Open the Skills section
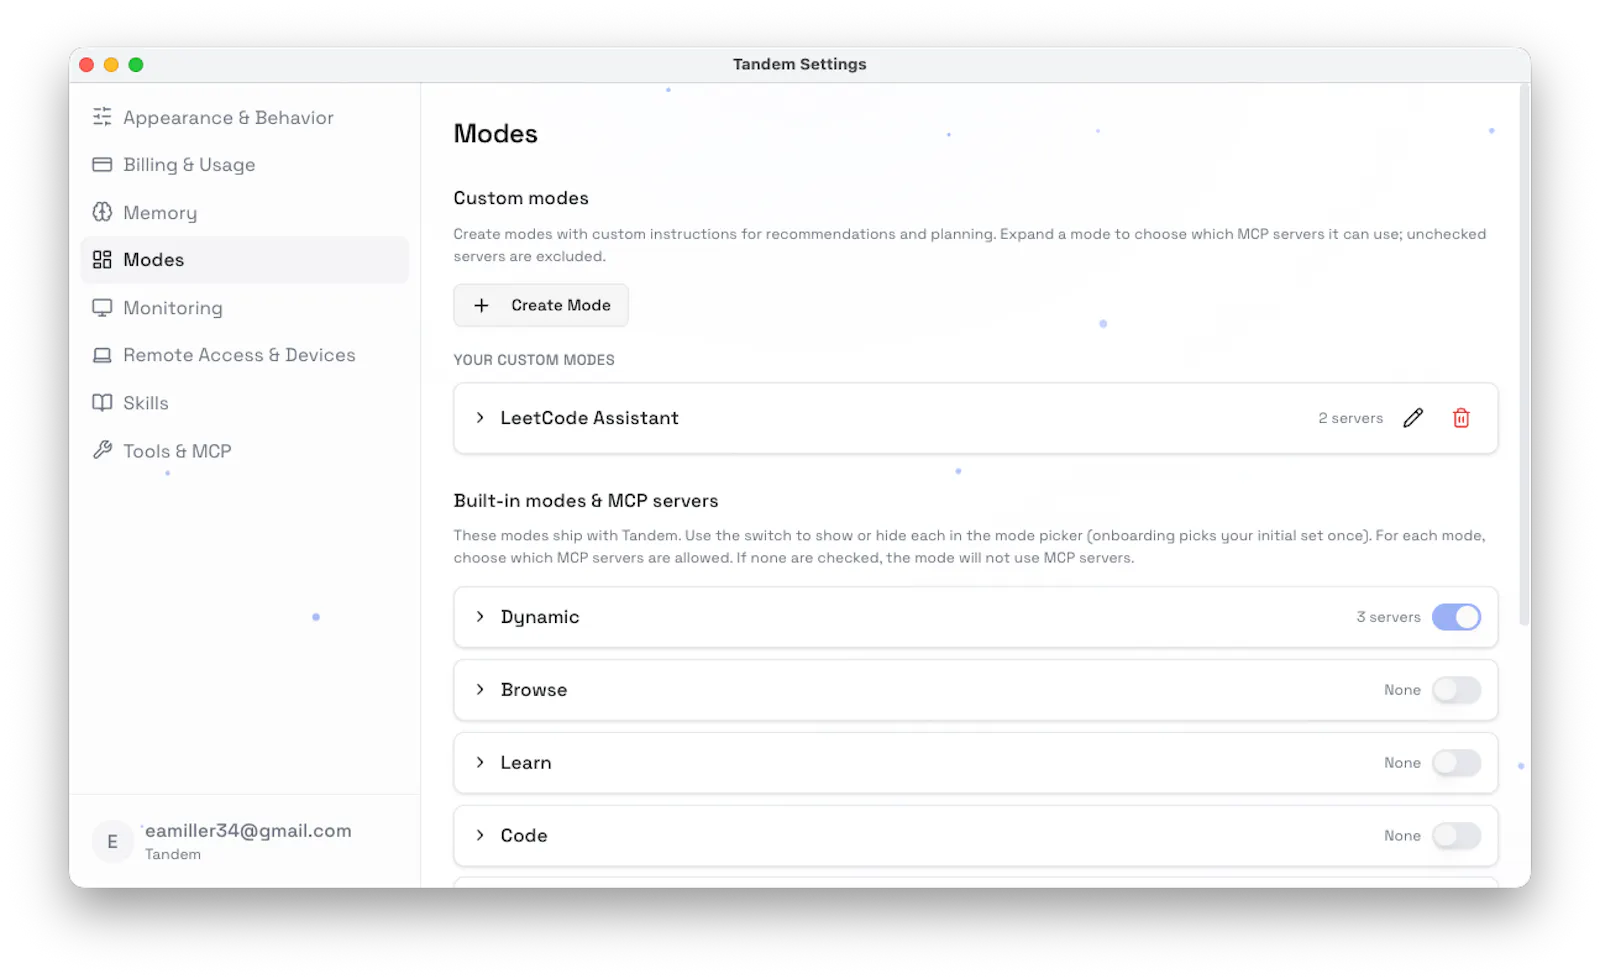This screenshot has width=1600, height=979. 244,403
